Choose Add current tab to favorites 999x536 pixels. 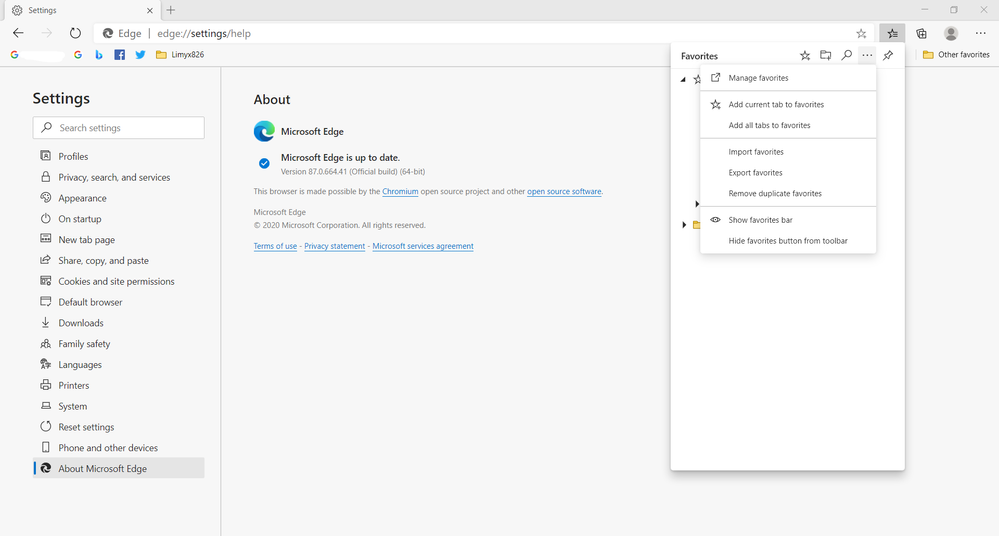tap(788, 105)
